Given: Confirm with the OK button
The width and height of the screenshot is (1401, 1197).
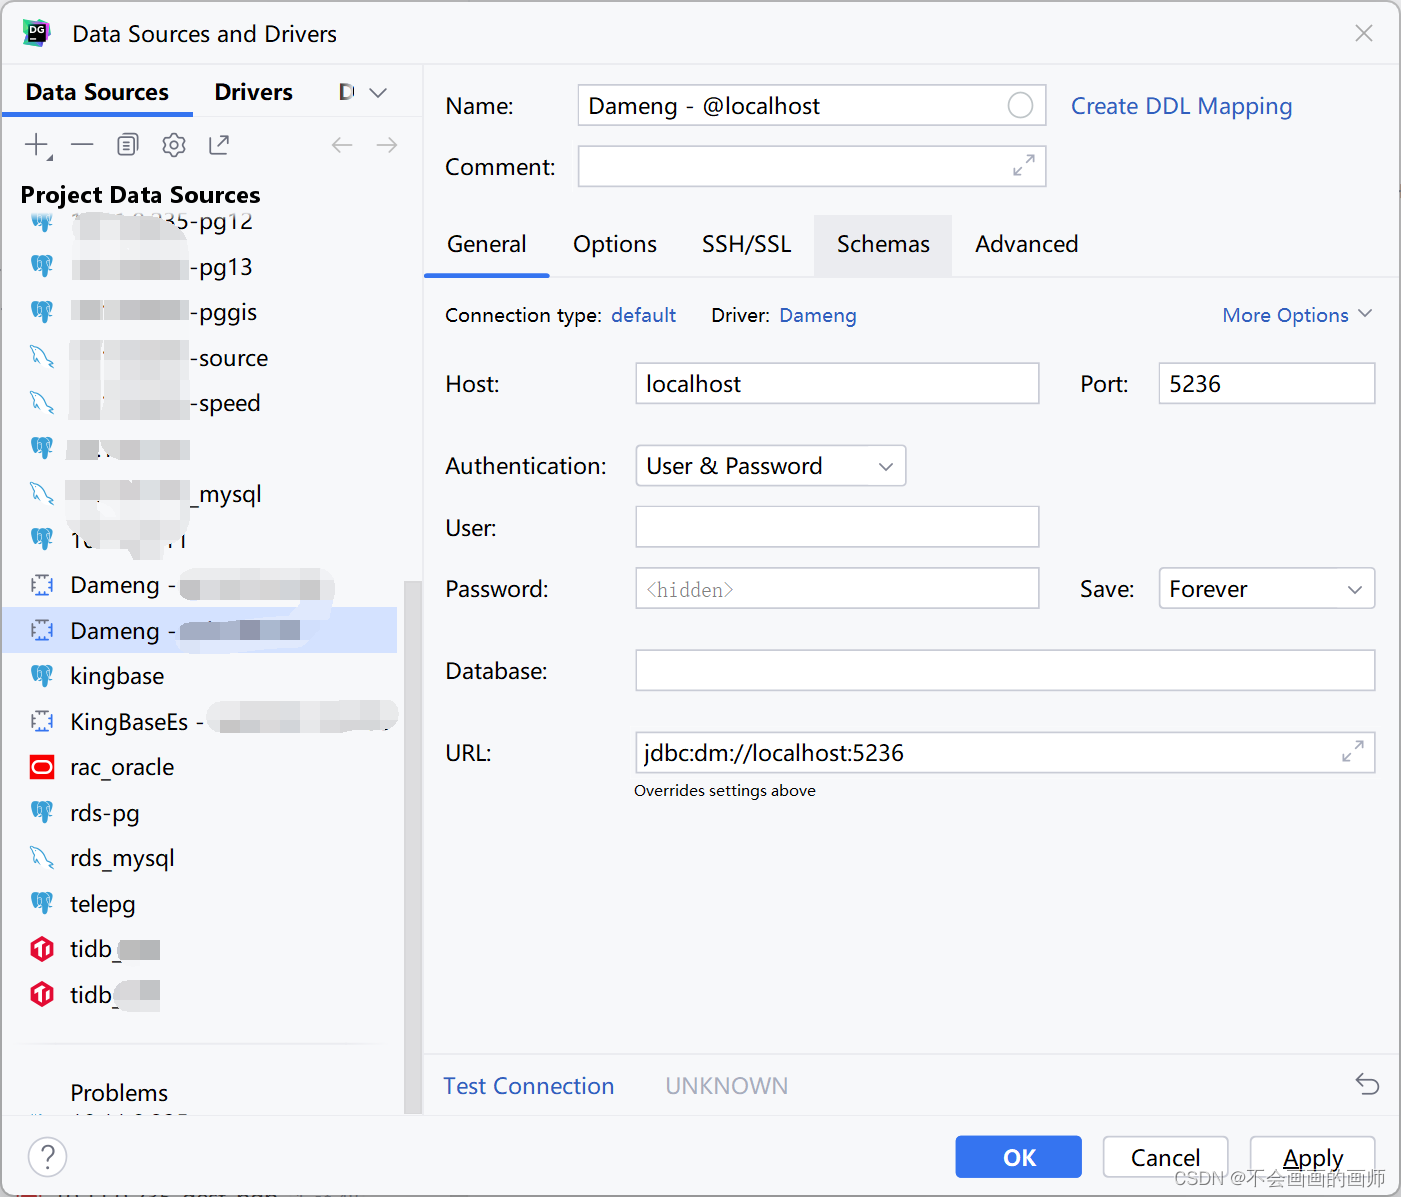Looking at the screenshot, I should tap(1018, 1157).
